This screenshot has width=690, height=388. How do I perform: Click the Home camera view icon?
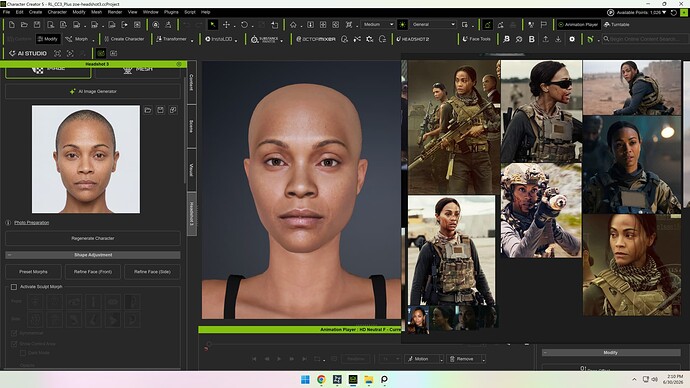click(293, 25)
